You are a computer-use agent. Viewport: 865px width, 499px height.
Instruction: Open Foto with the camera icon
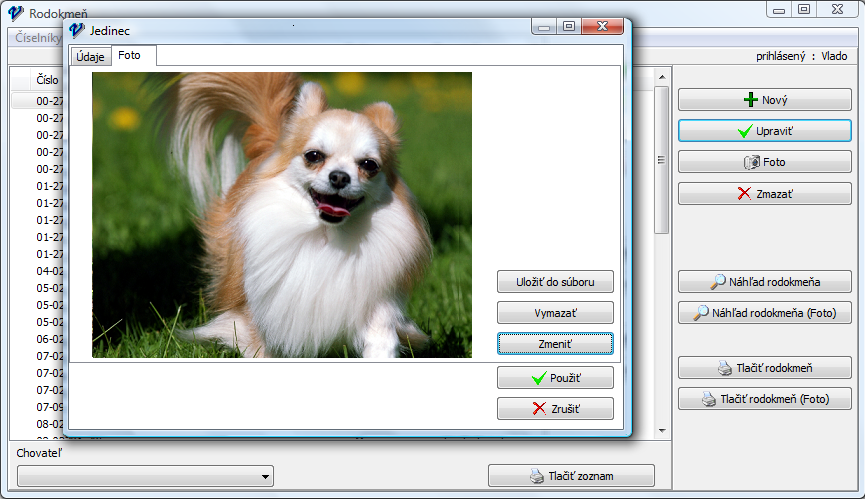point(765,162)
